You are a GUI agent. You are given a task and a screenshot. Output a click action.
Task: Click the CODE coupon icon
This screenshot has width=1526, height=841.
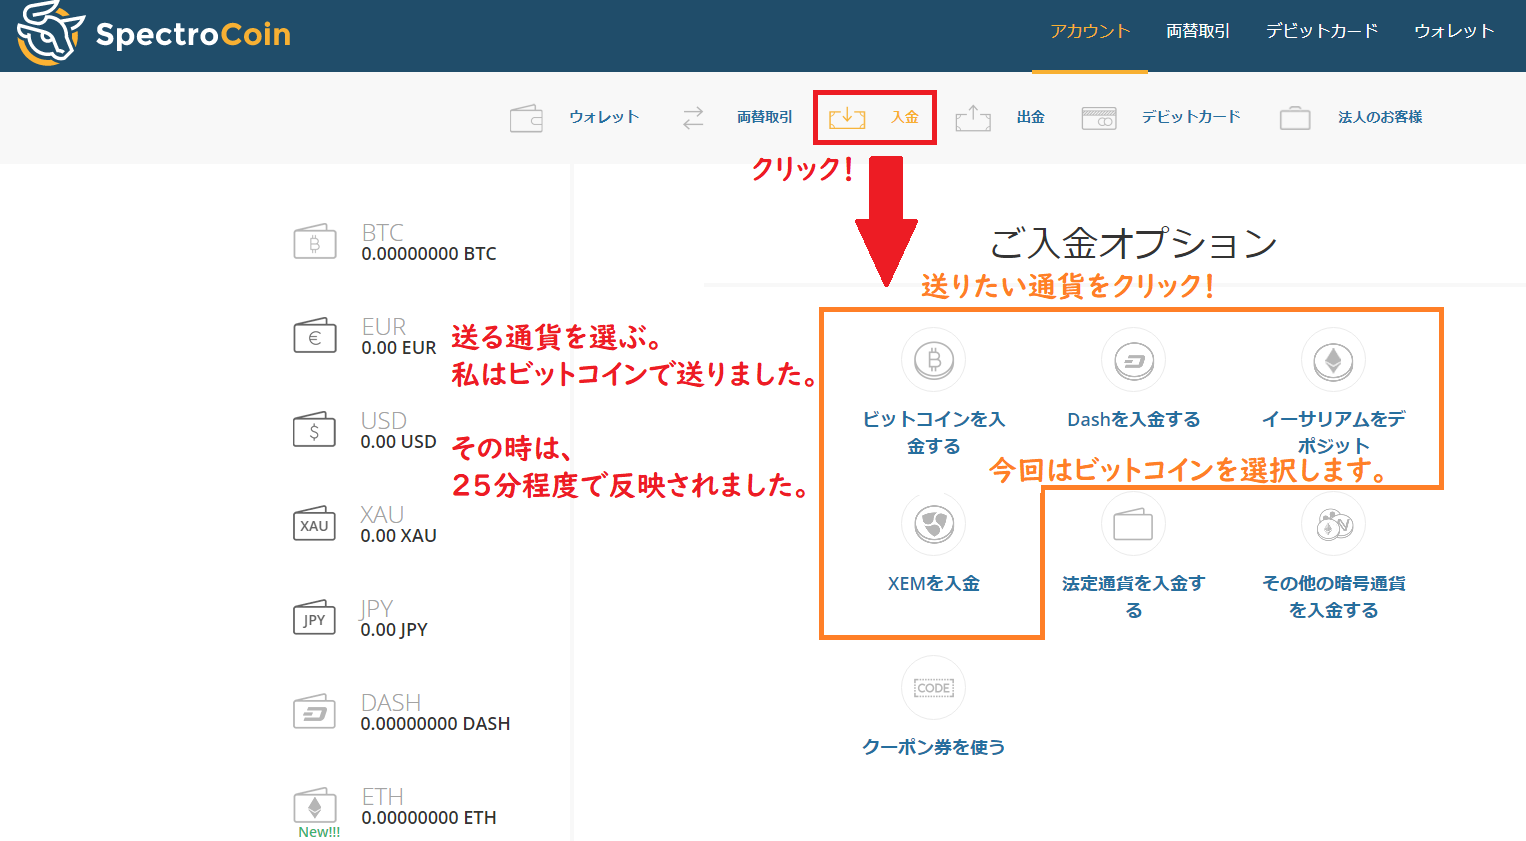(932, 687)
